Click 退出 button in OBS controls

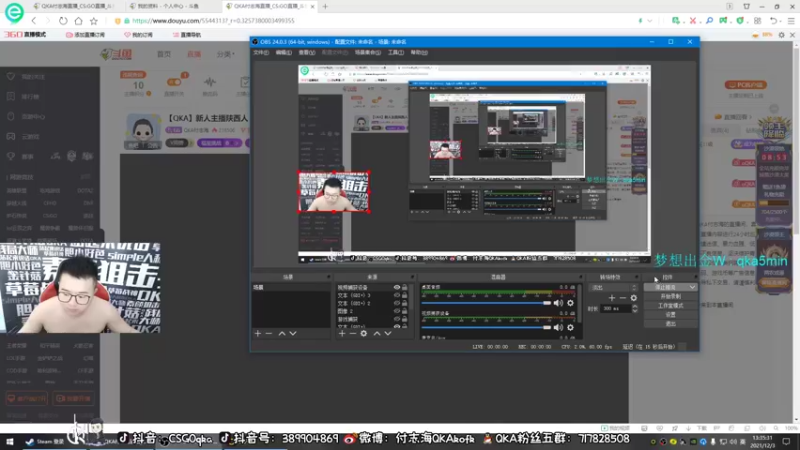(x=670, y=324)
